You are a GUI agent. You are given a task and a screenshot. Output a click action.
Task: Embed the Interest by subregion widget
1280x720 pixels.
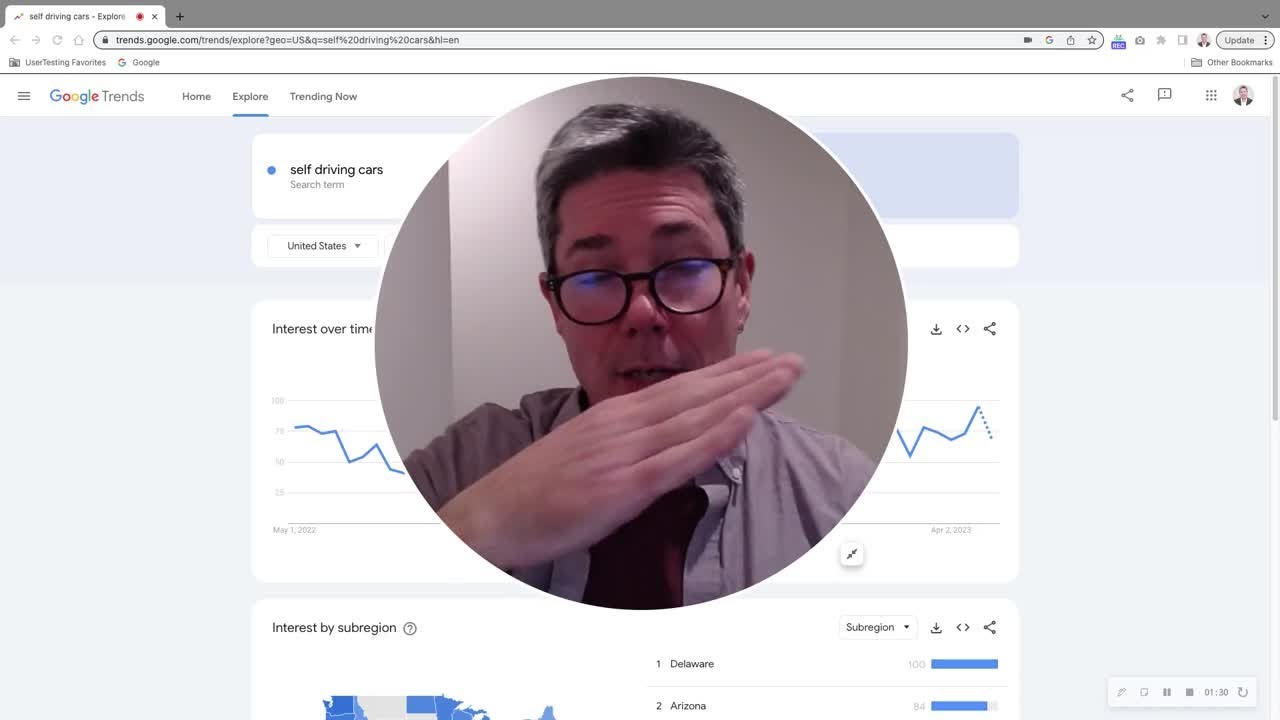[x=963, y=628]
